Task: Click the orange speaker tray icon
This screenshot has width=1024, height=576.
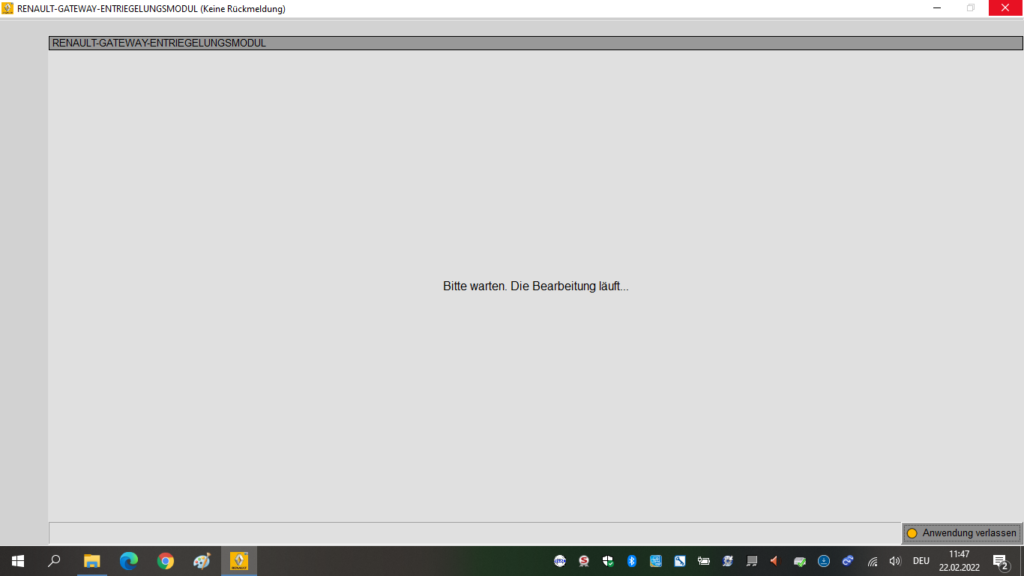Action: click(775, 561)
